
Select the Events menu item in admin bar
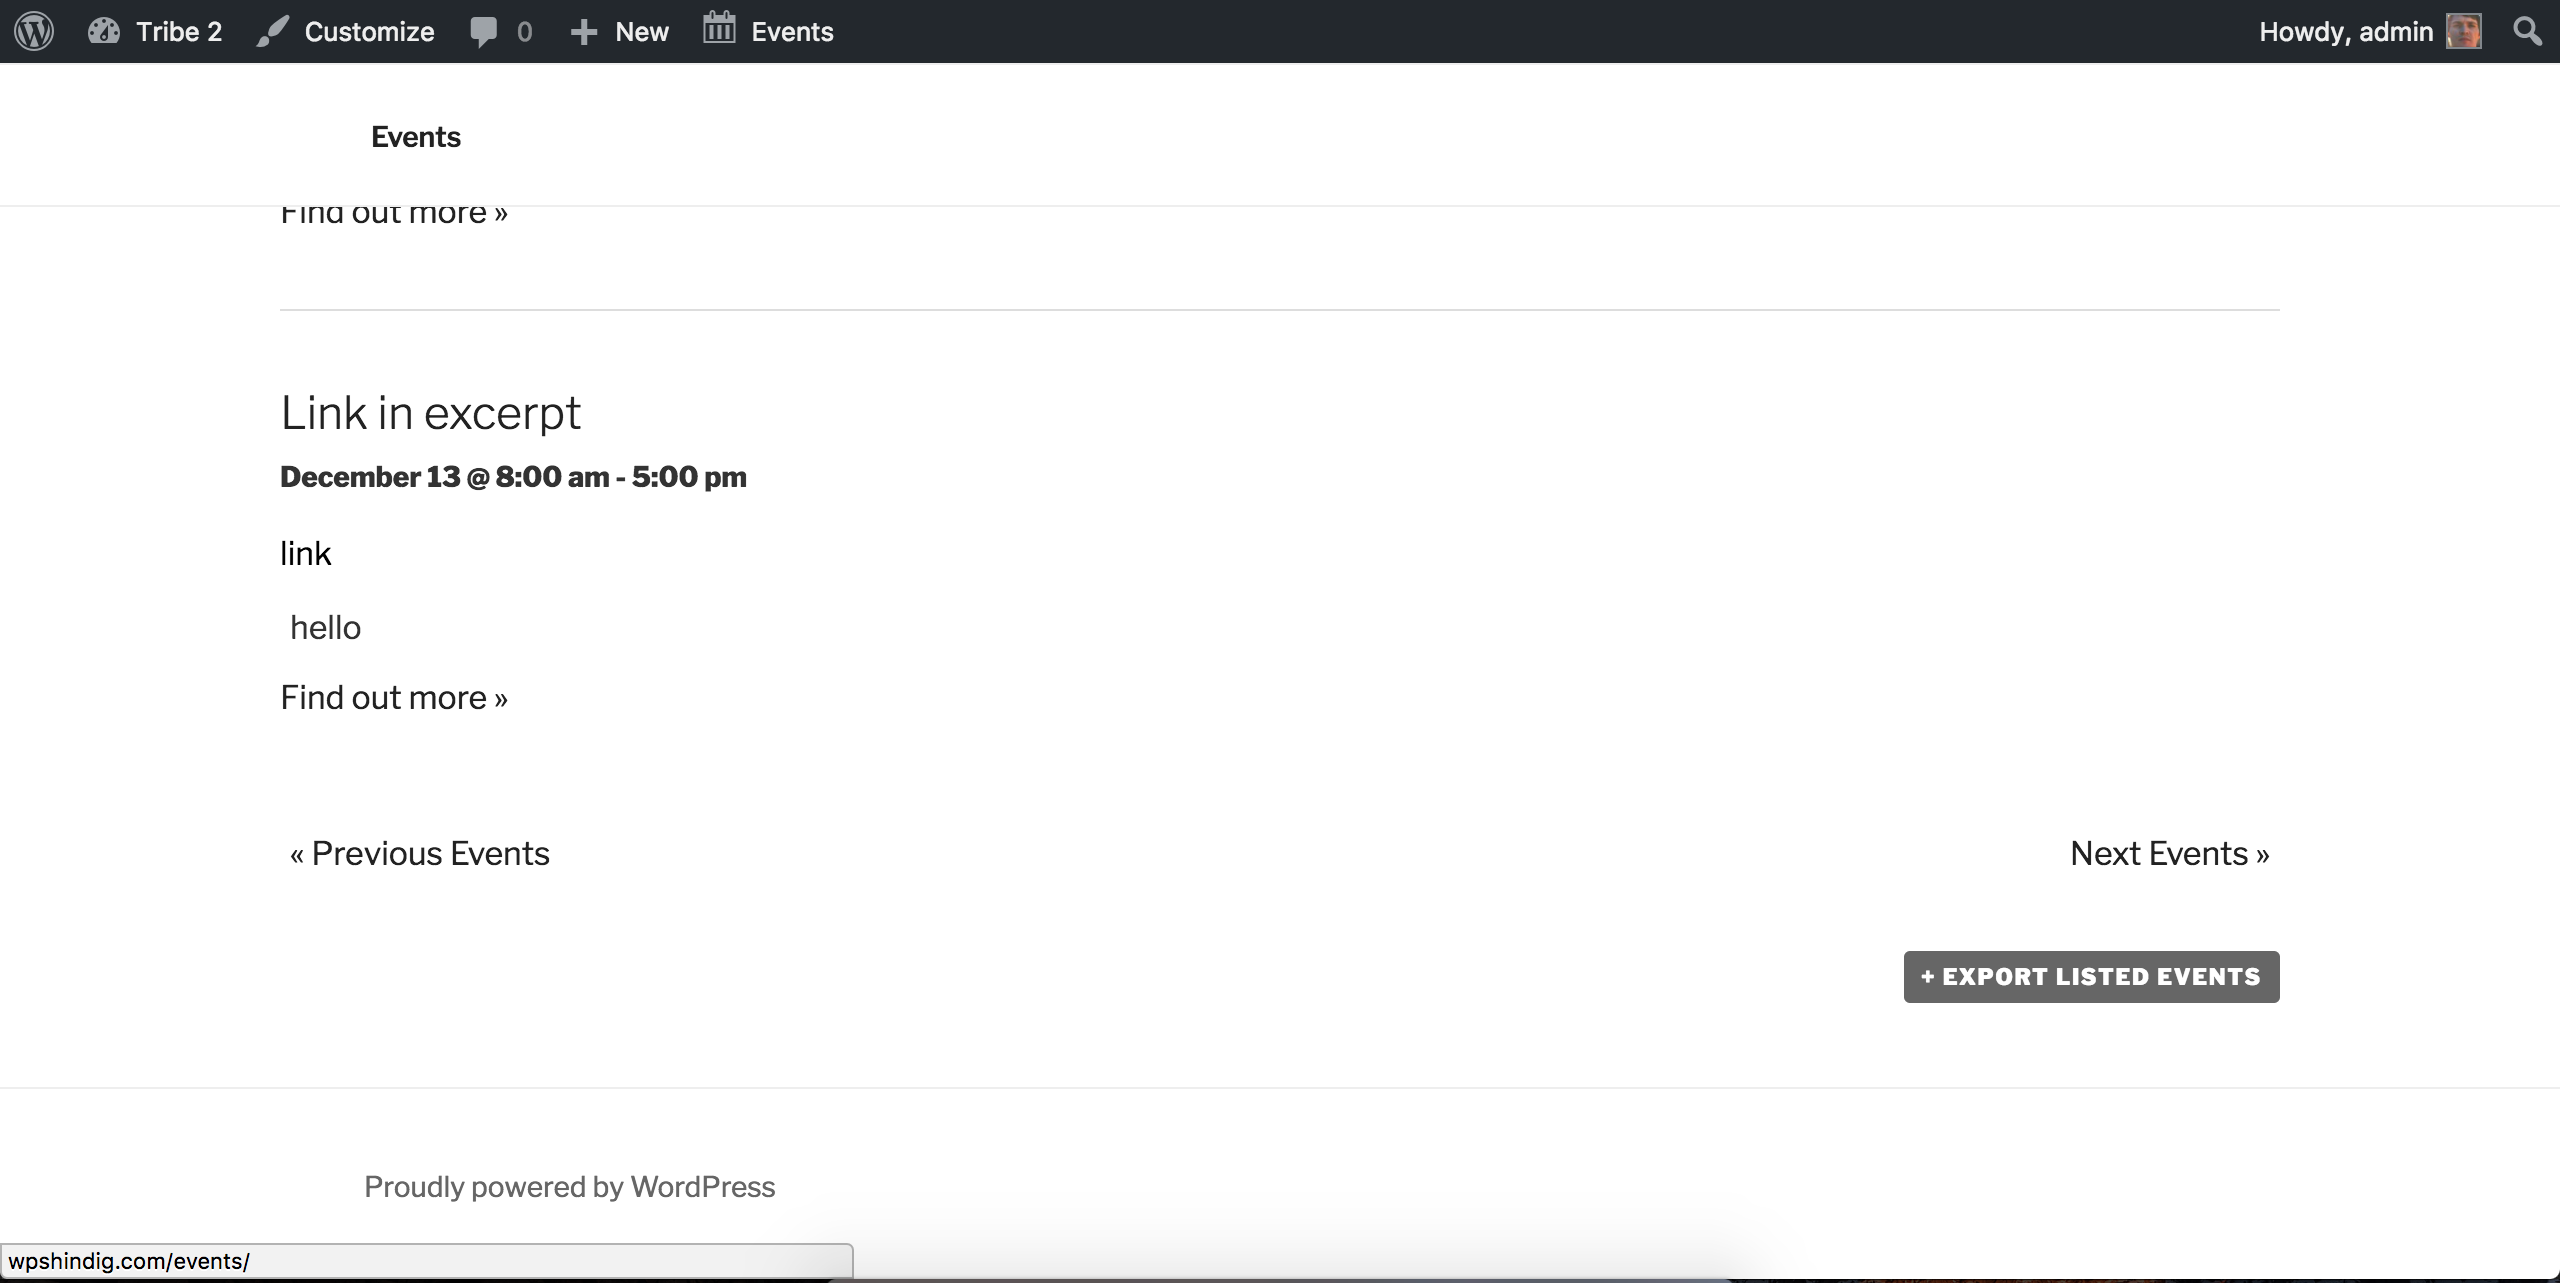791,31
